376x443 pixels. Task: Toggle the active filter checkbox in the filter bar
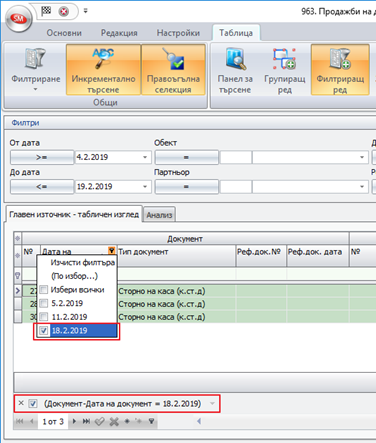point(33,404)
